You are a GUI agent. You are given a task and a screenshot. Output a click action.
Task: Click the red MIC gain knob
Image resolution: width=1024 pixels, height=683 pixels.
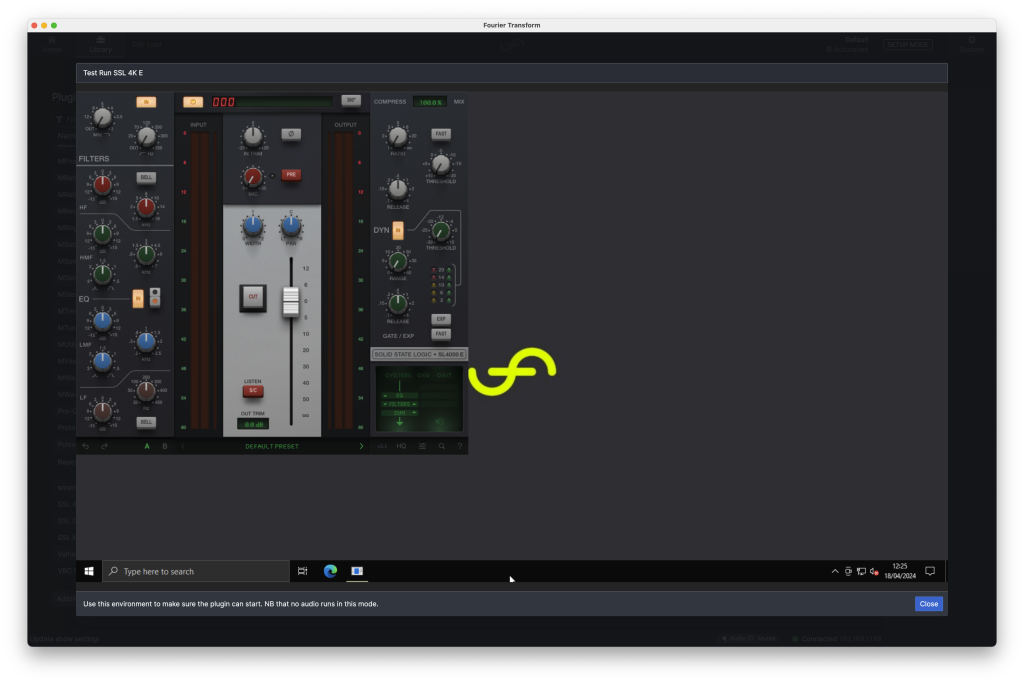[253, 176]
